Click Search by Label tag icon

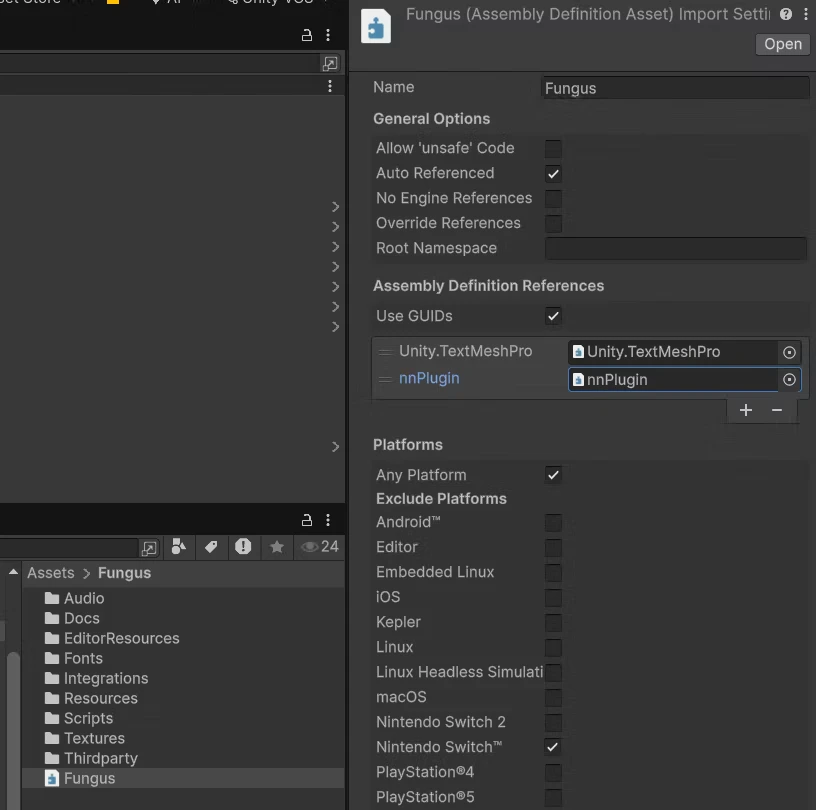tap(211, 547)
